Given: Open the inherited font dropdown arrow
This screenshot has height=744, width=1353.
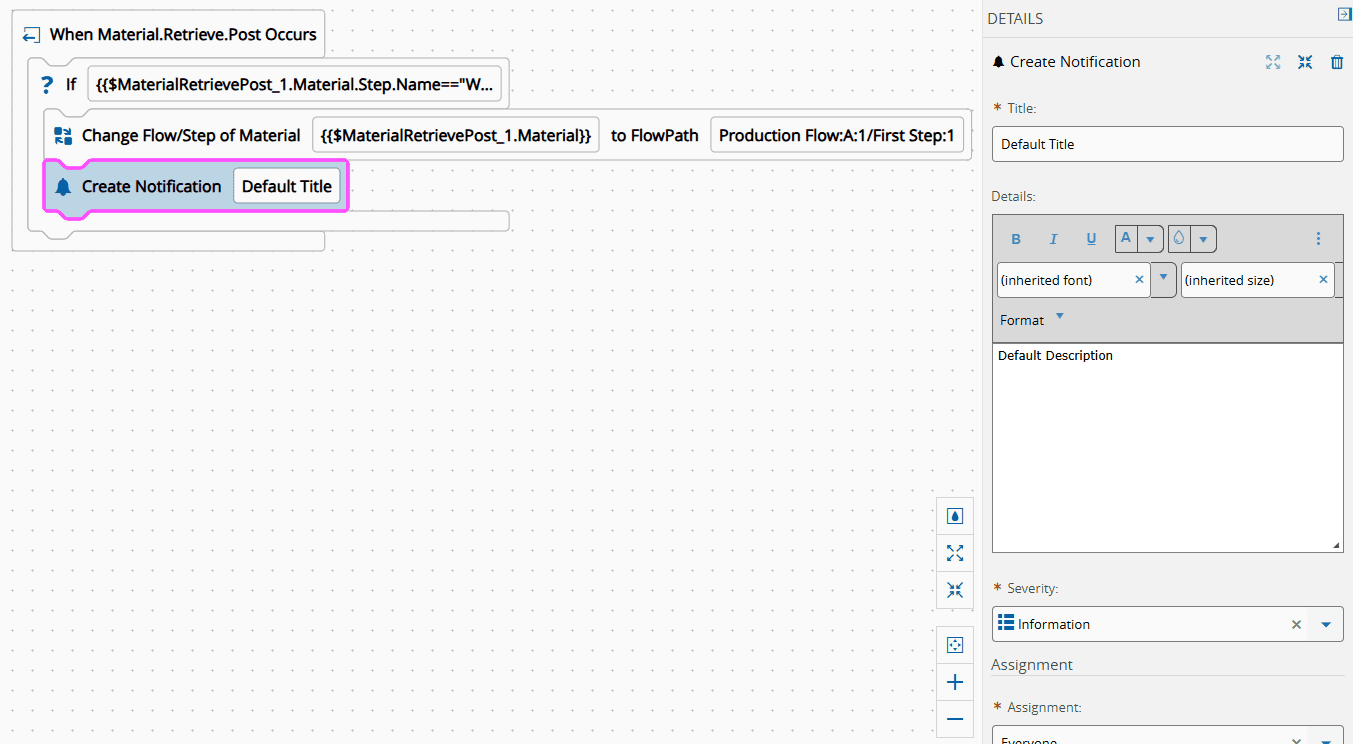Looking at the screenshot, I should click(1163, 279).
